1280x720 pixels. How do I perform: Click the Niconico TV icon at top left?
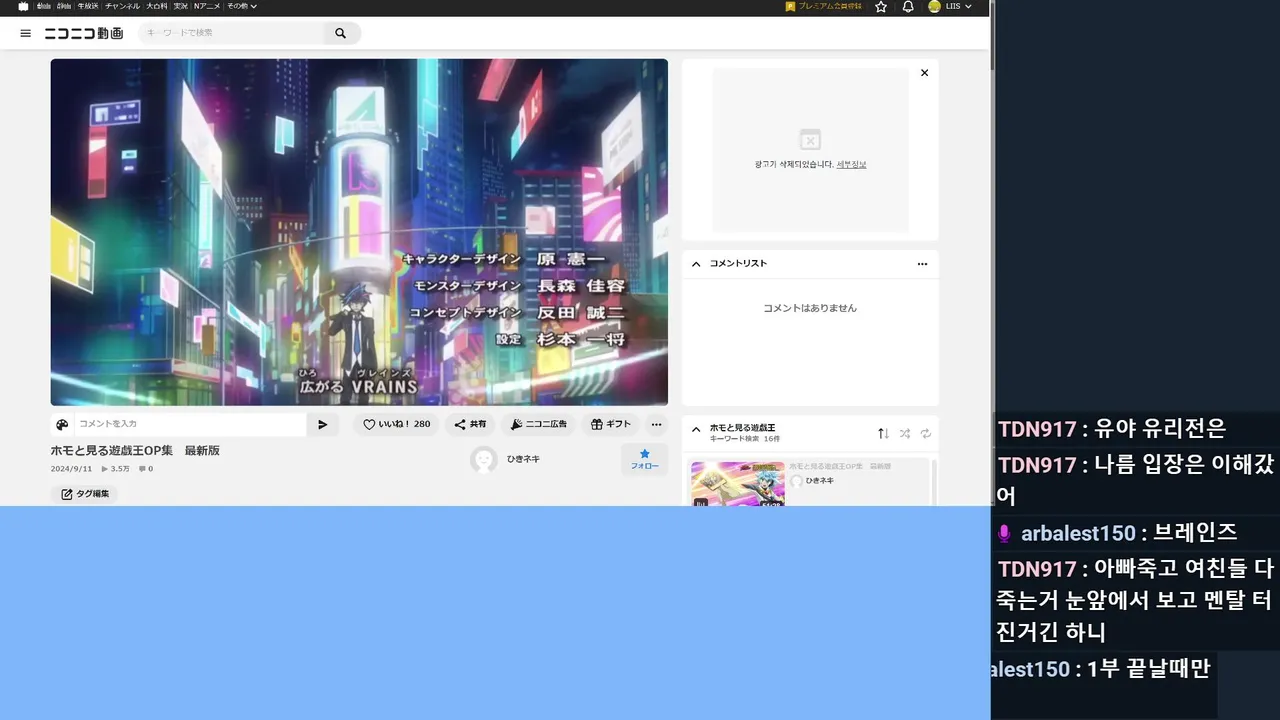coord(23,6)
